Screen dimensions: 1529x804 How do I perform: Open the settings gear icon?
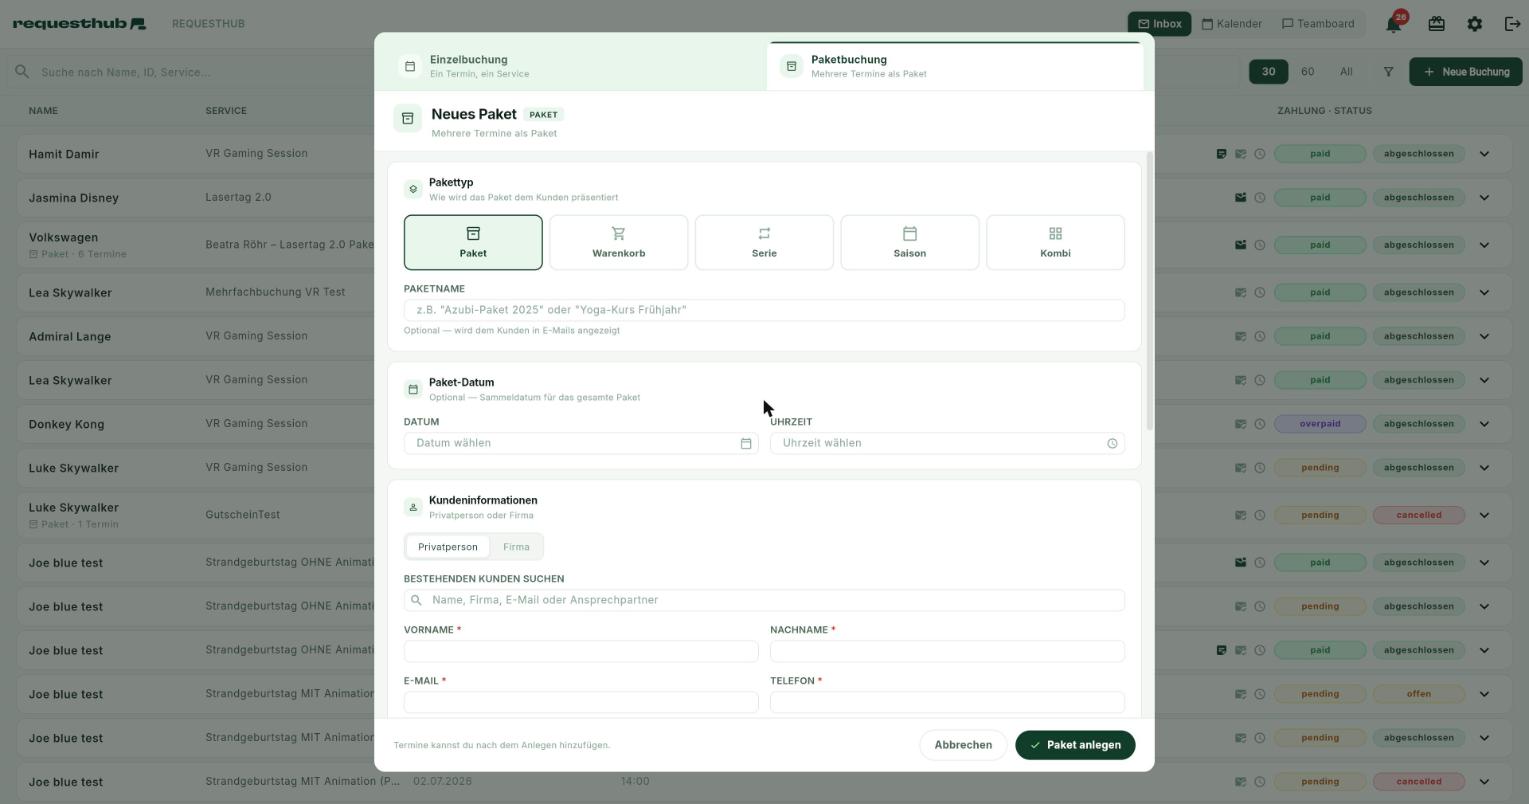(x=1474, y=23)
